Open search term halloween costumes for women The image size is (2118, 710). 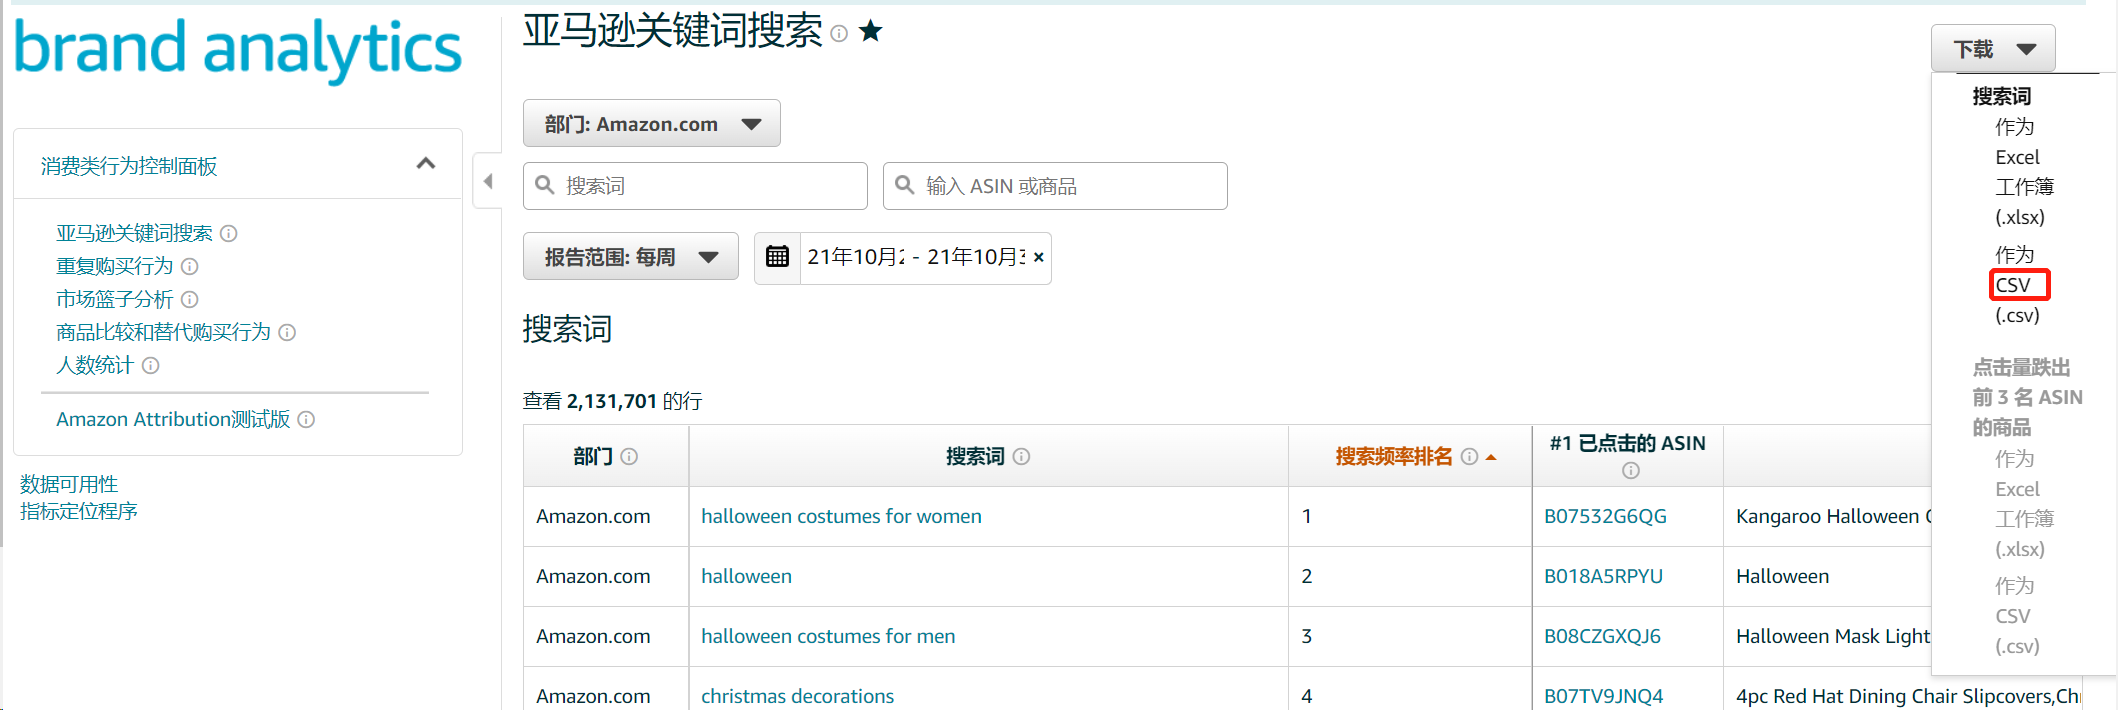point(841,516)
